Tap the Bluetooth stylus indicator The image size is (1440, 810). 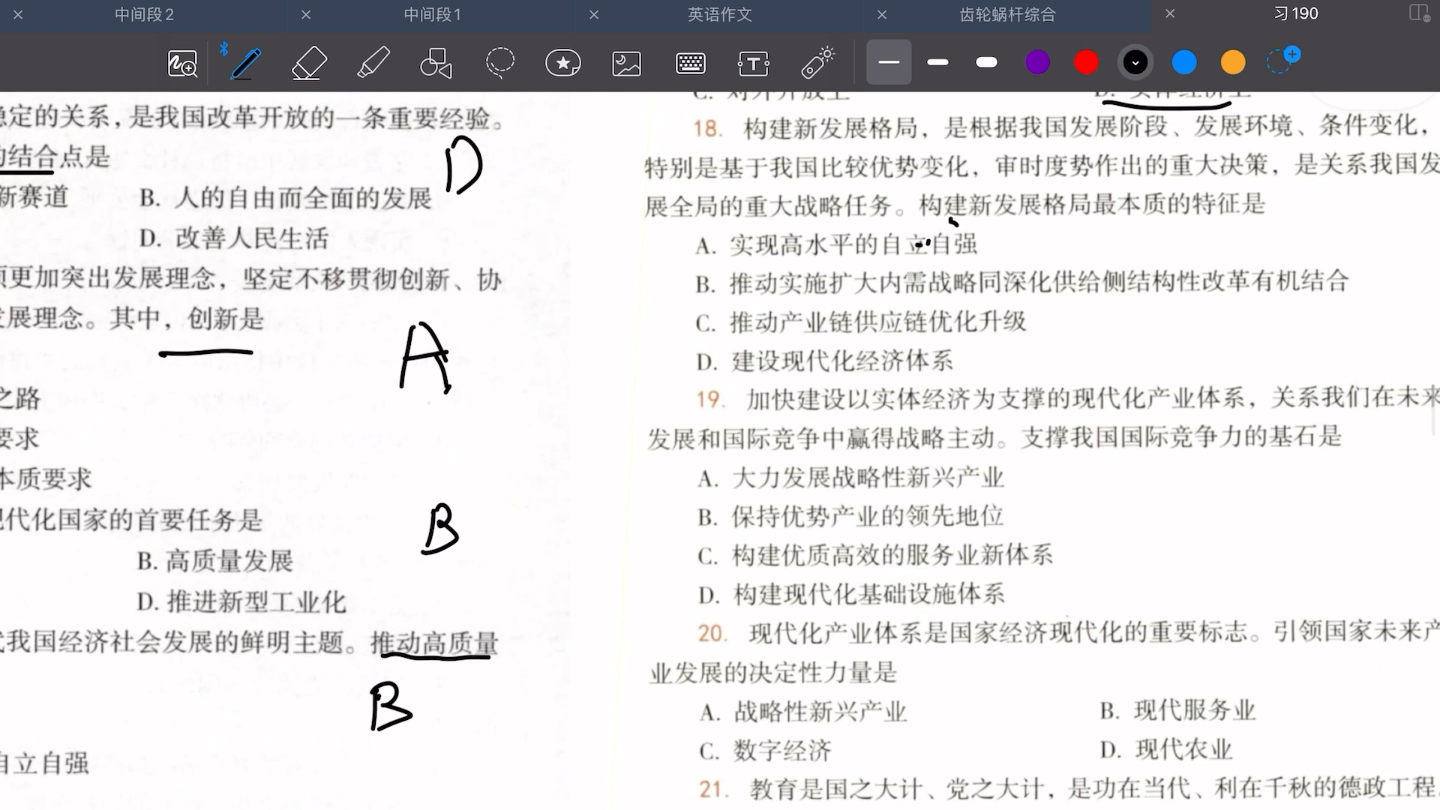(224, 48)
